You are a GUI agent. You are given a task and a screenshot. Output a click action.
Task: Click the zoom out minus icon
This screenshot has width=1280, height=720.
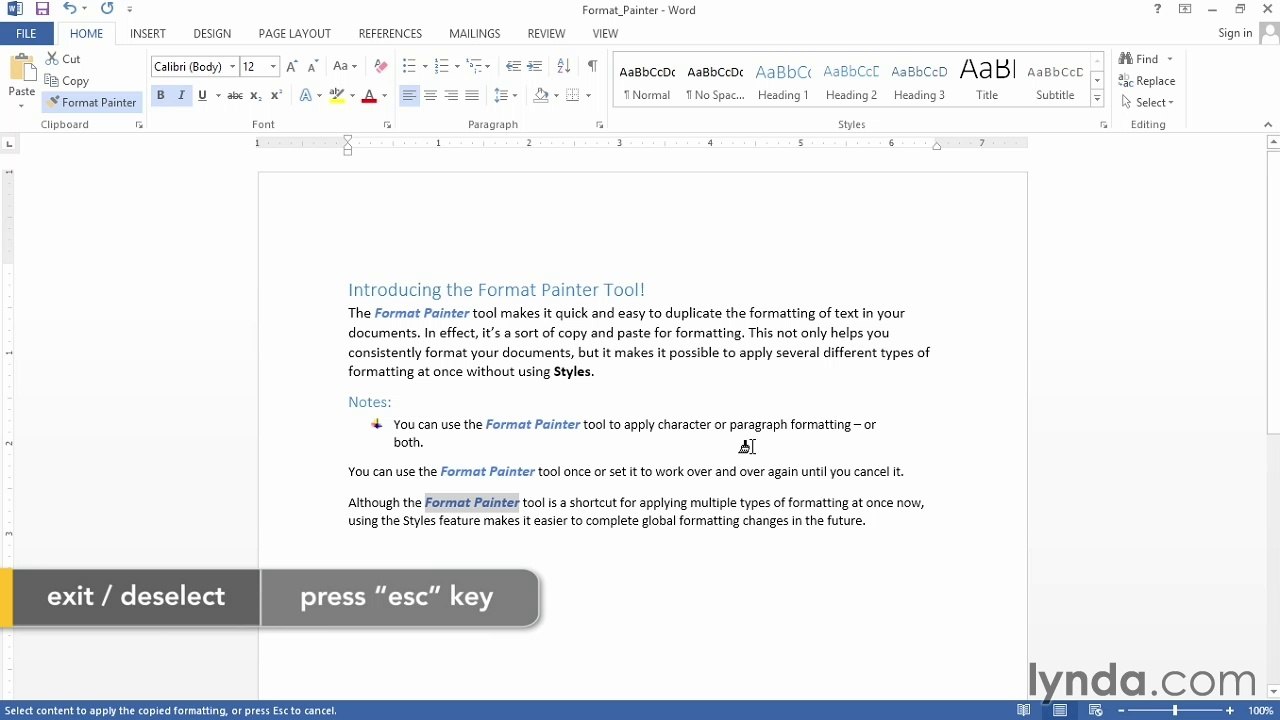point(1121,710)
